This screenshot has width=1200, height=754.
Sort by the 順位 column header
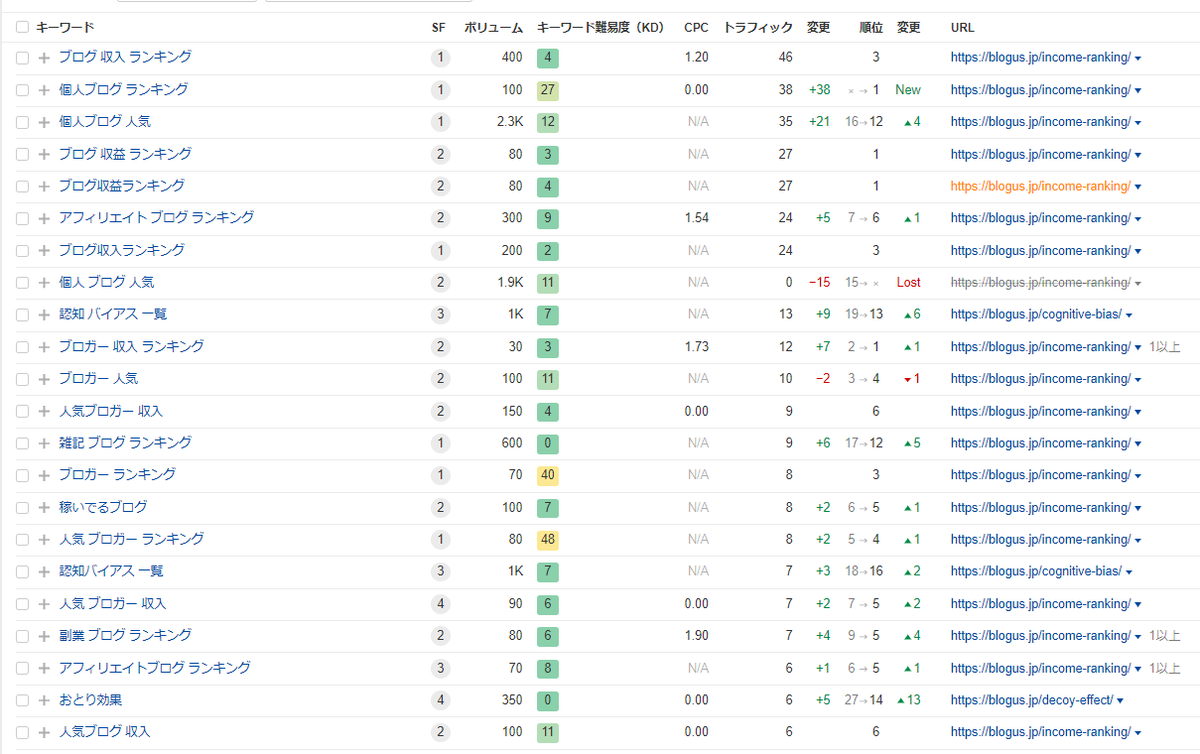coord(871,28)
